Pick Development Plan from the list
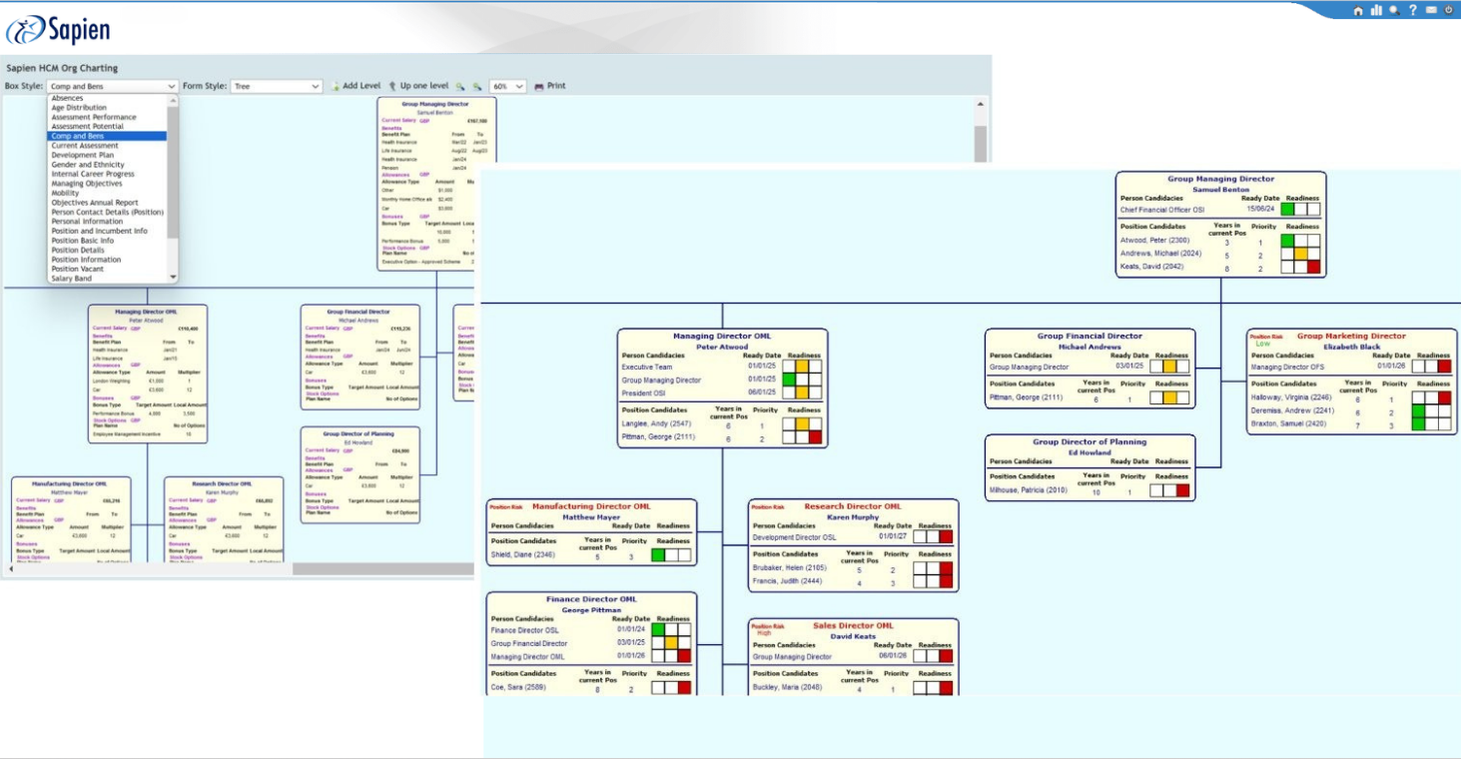This screenshot has height=759, width=1461. click(x=82, y=155)
